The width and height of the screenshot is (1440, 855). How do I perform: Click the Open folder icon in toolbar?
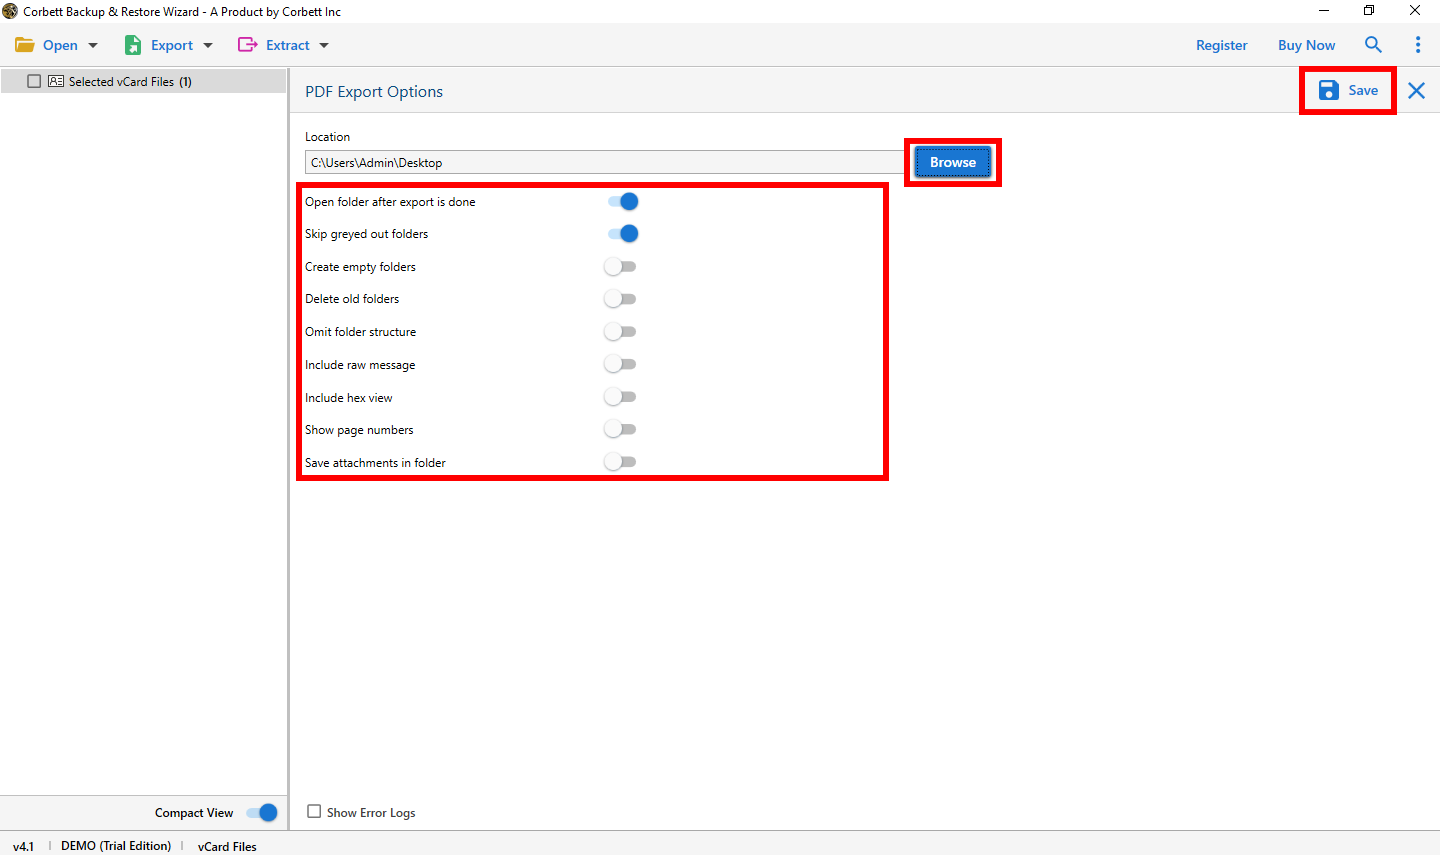click(25, 45)
